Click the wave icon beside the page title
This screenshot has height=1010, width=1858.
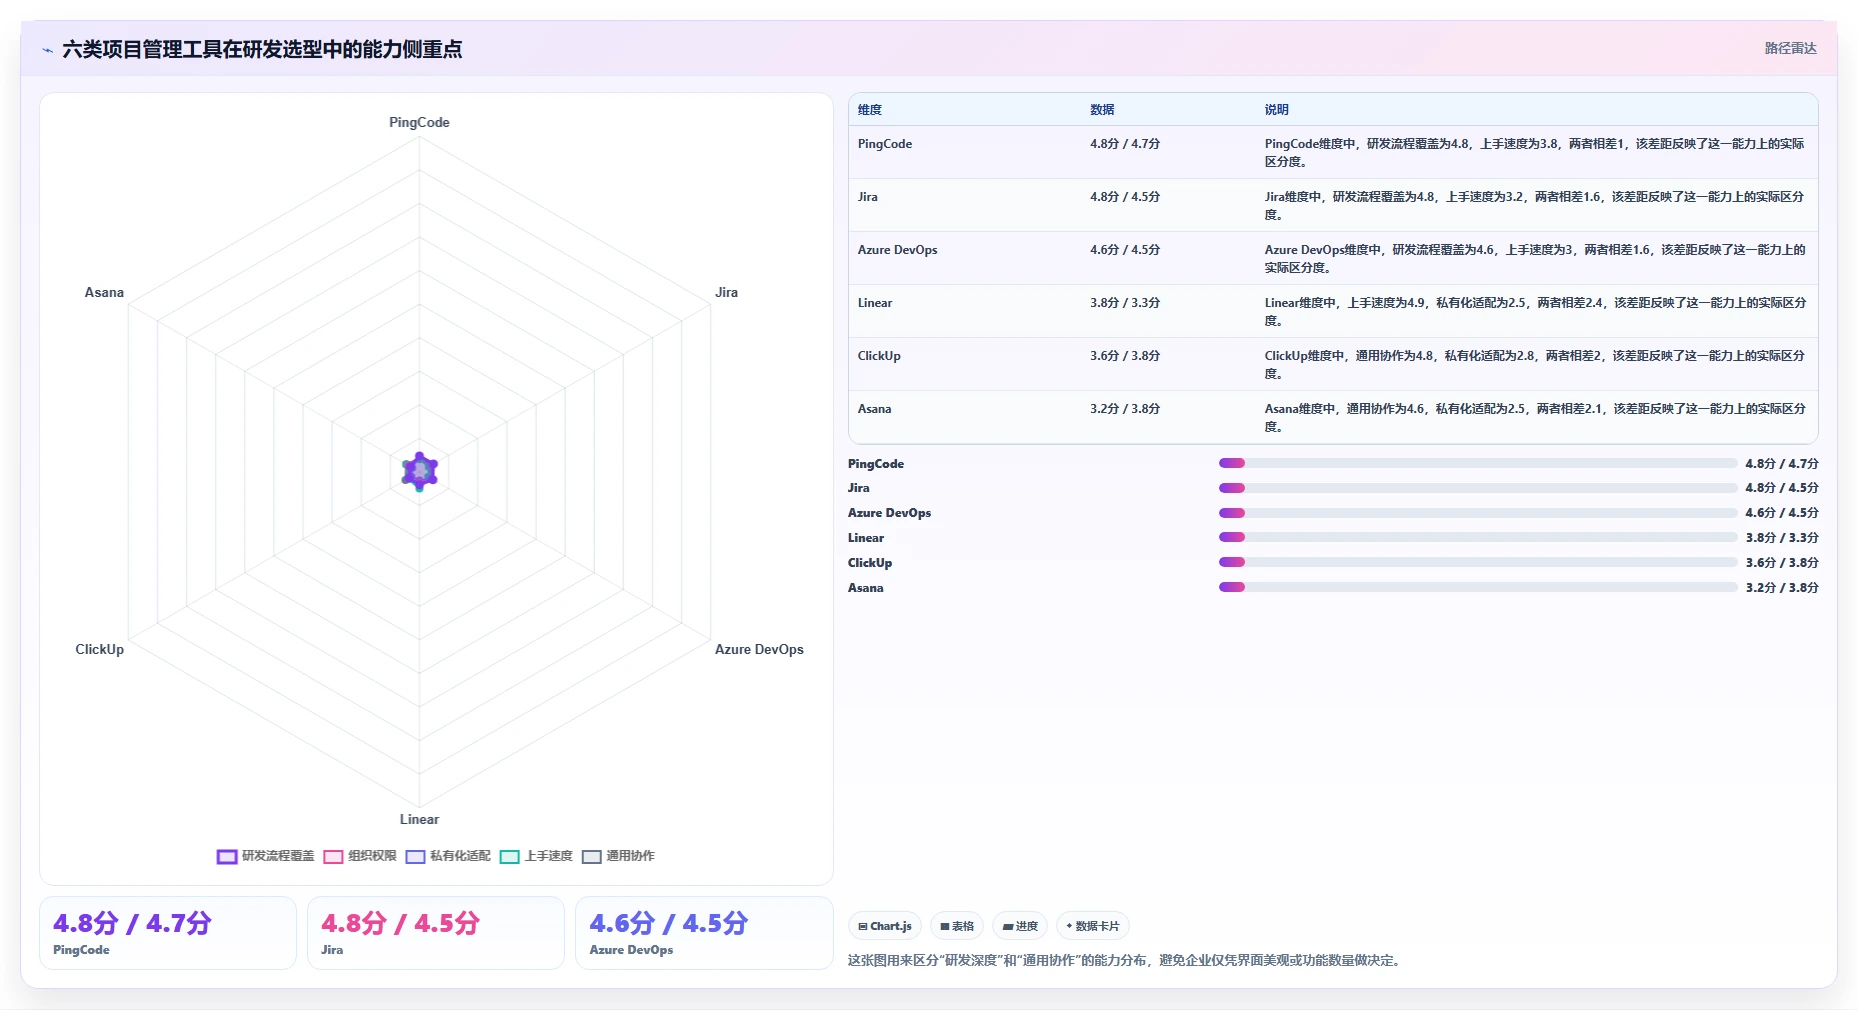click(x=47, y=50)
